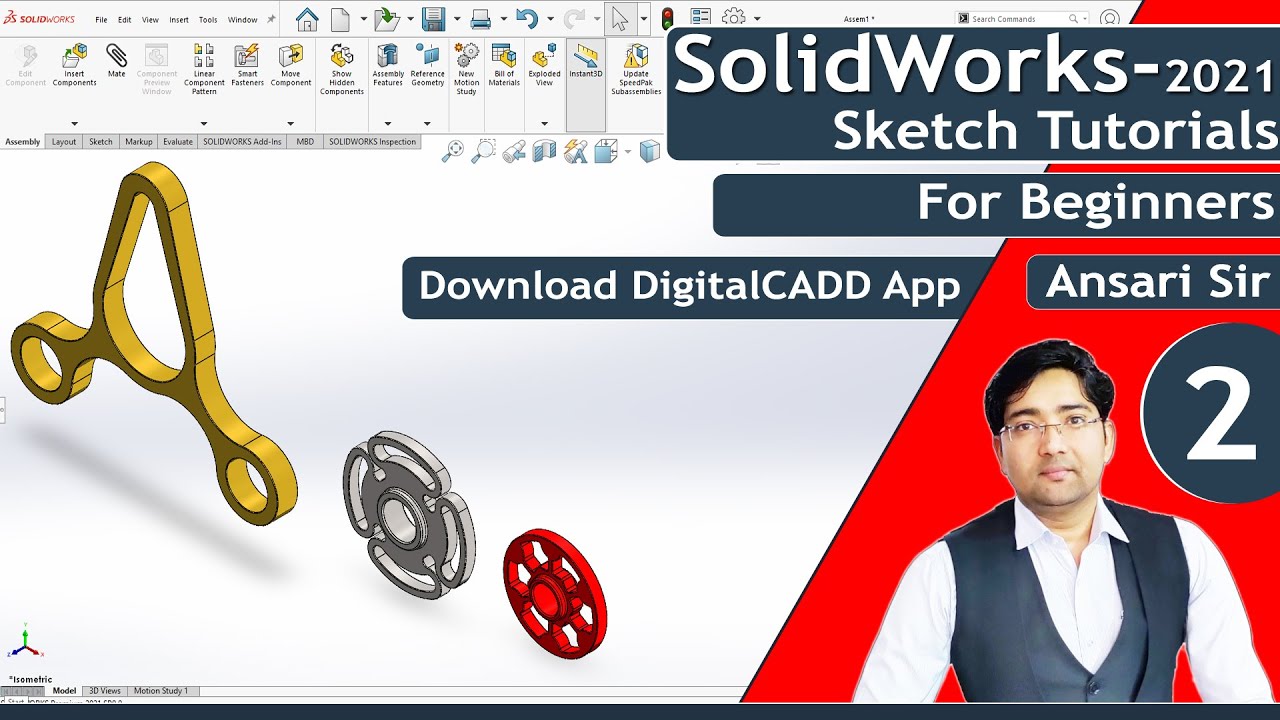Open the Insert menu
Image resolution: width=1280 pixels, height=720 pixels.
179,20
